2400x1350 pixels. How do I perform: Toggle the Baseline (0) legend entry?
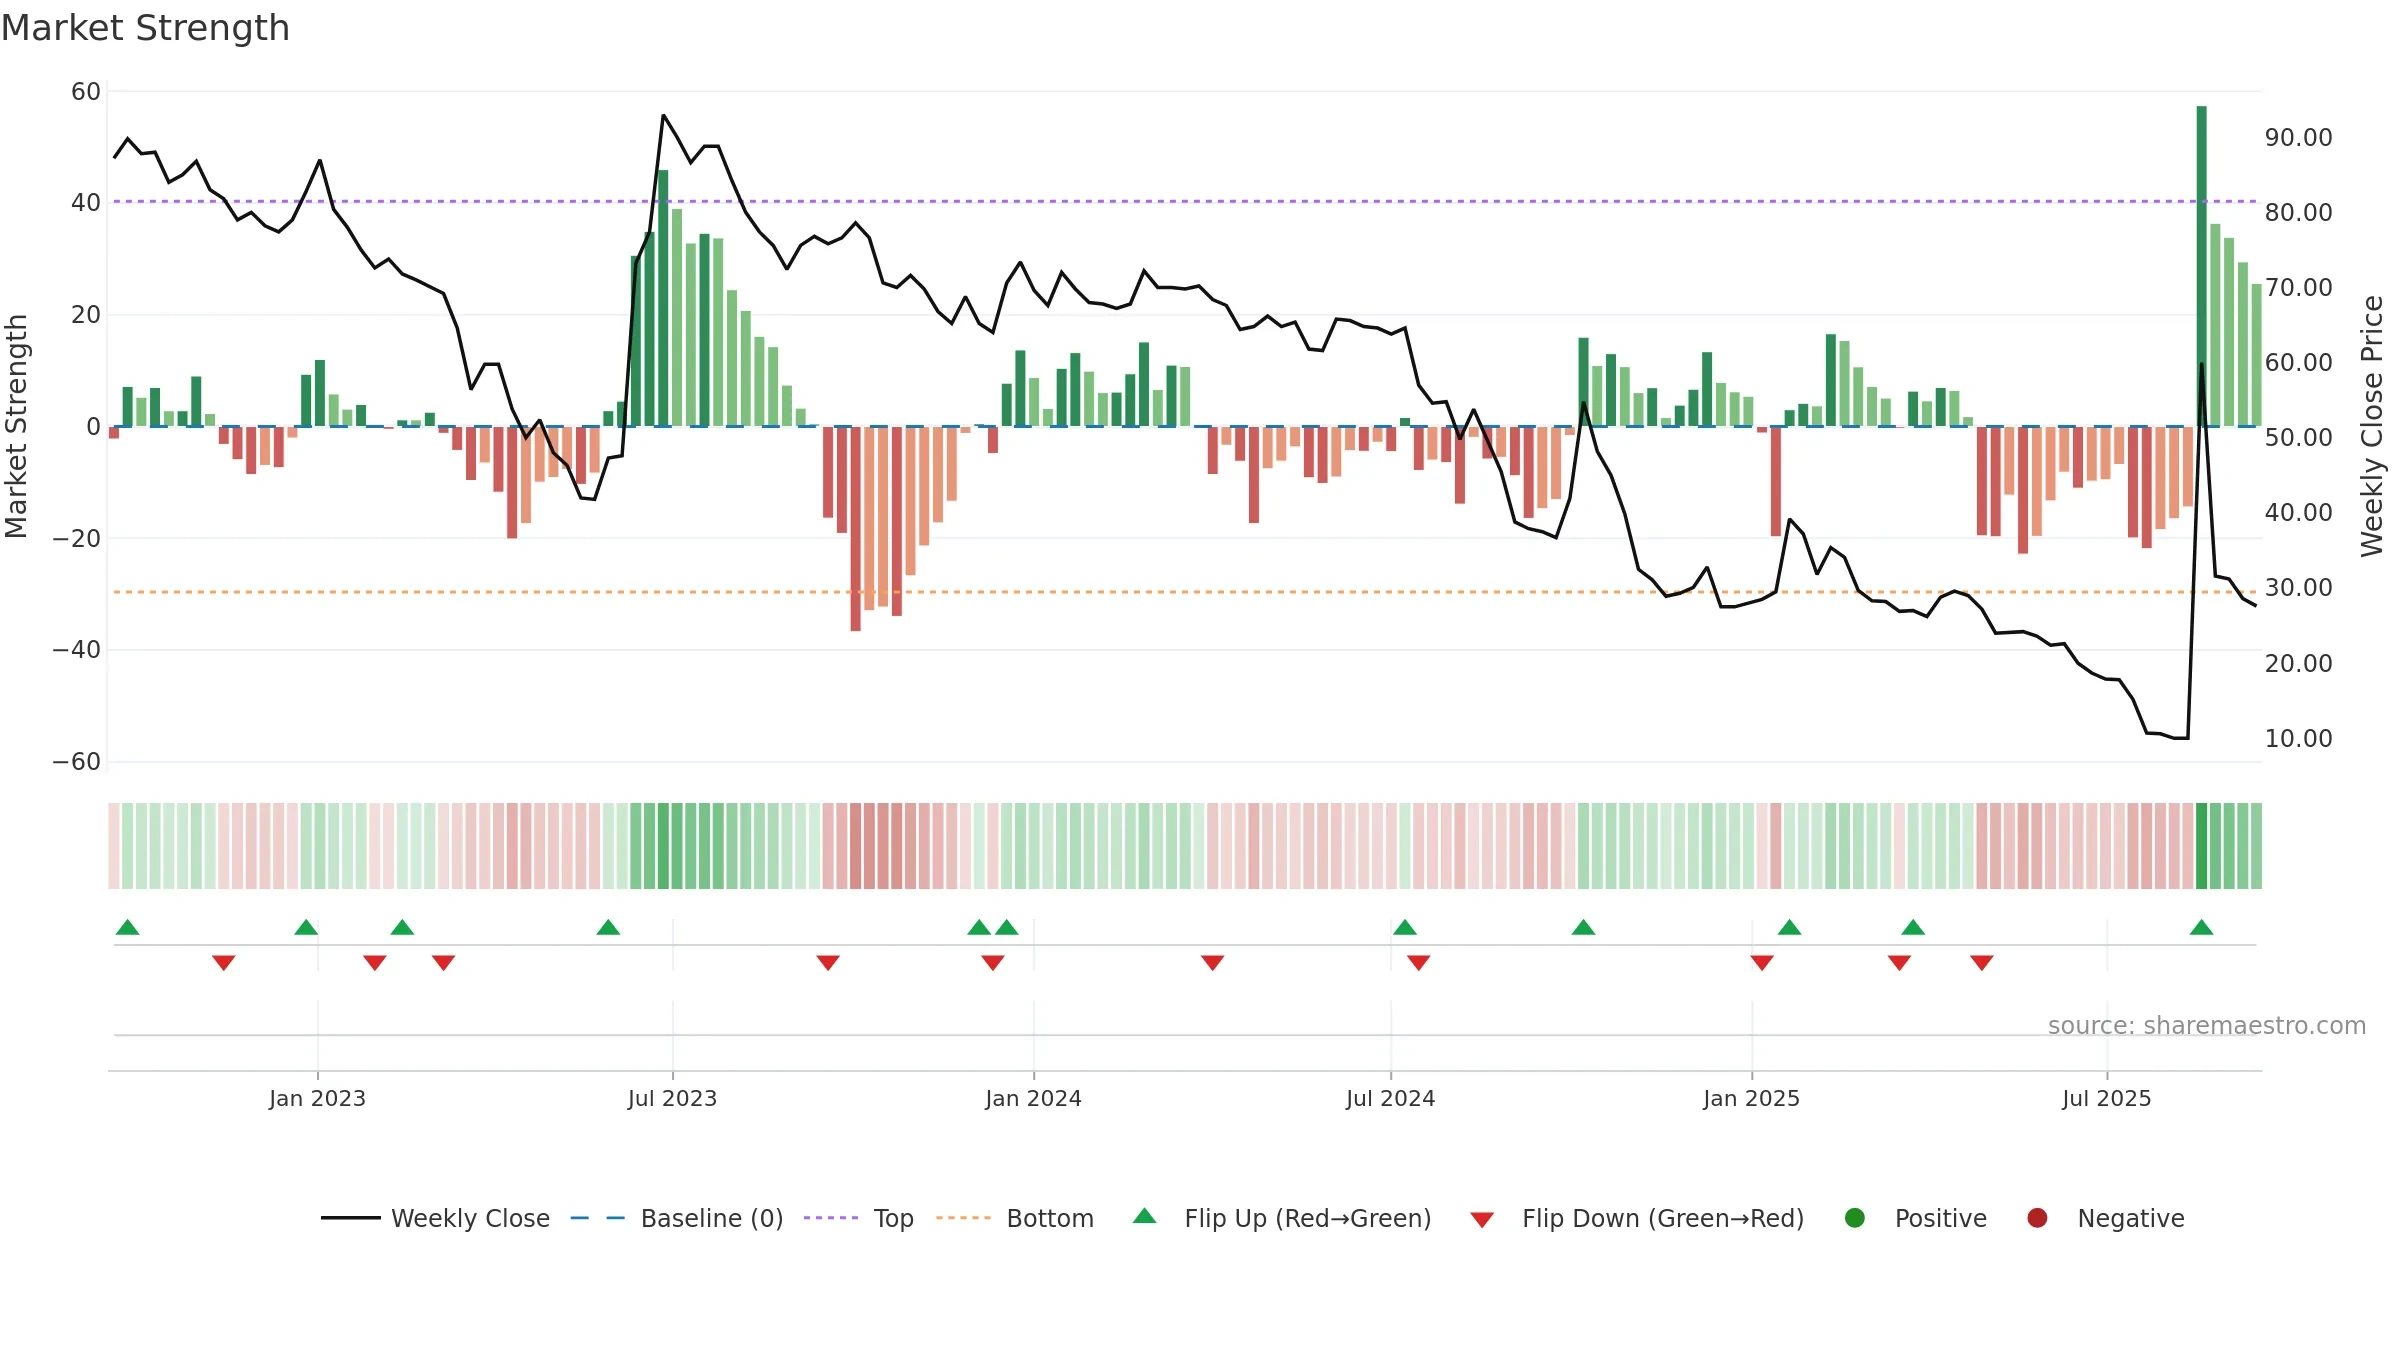click(677, 1218)
